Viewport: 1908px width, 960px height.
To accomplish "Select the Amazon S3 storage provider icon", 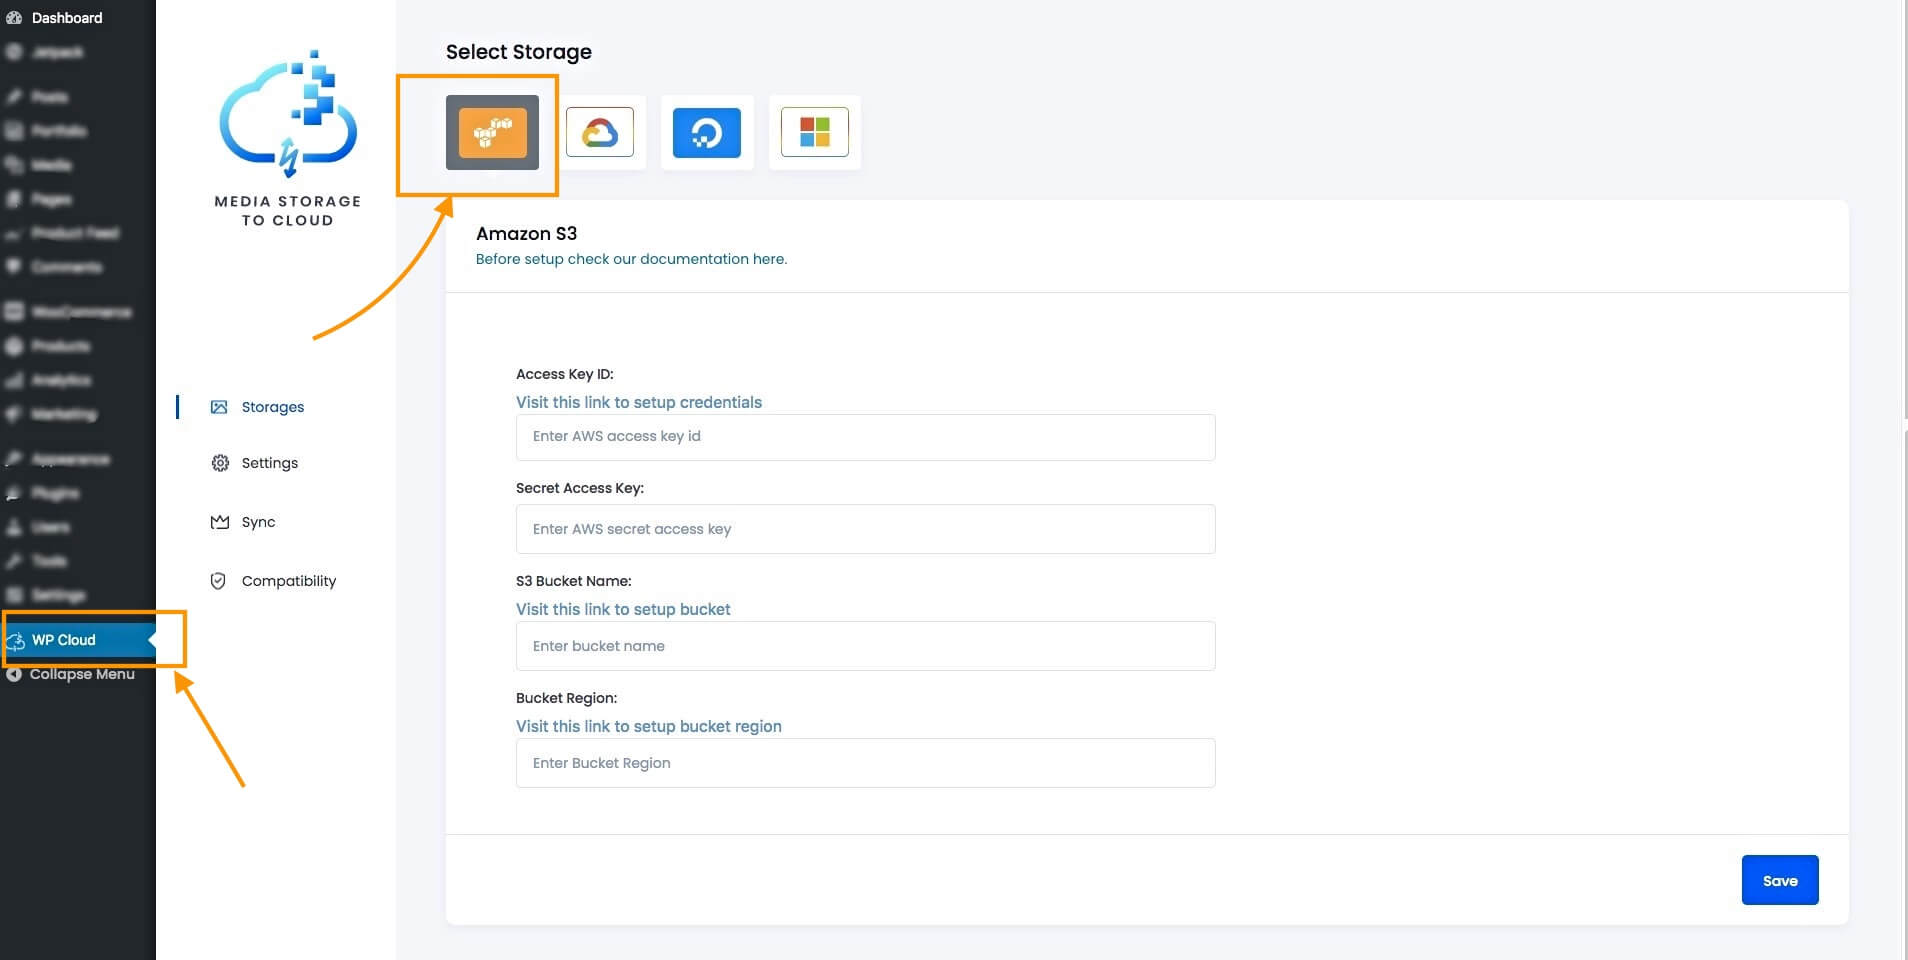I will coord(489,133).
